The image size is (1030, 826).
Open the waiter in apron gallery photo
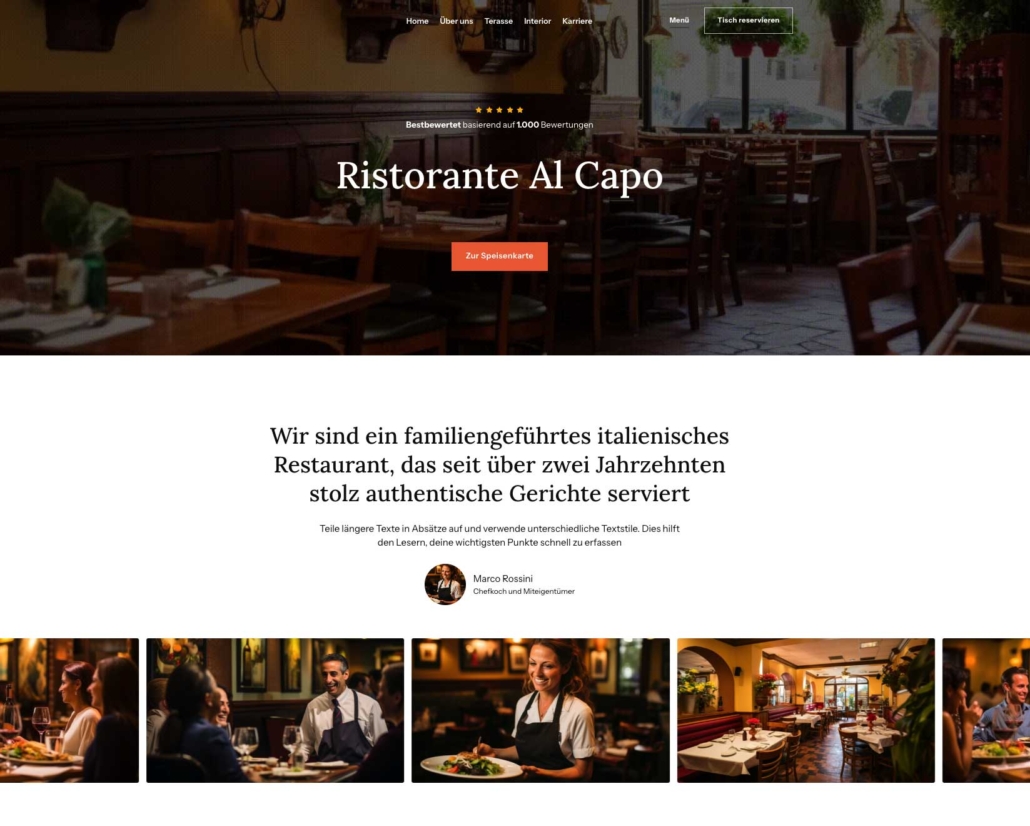click(275, 710)
